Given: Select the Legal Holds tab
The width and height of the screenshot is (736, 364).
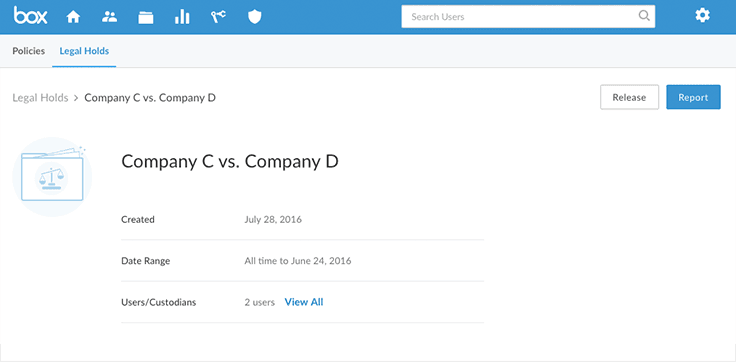Looking at the screenshot, I should click(84, 51).
